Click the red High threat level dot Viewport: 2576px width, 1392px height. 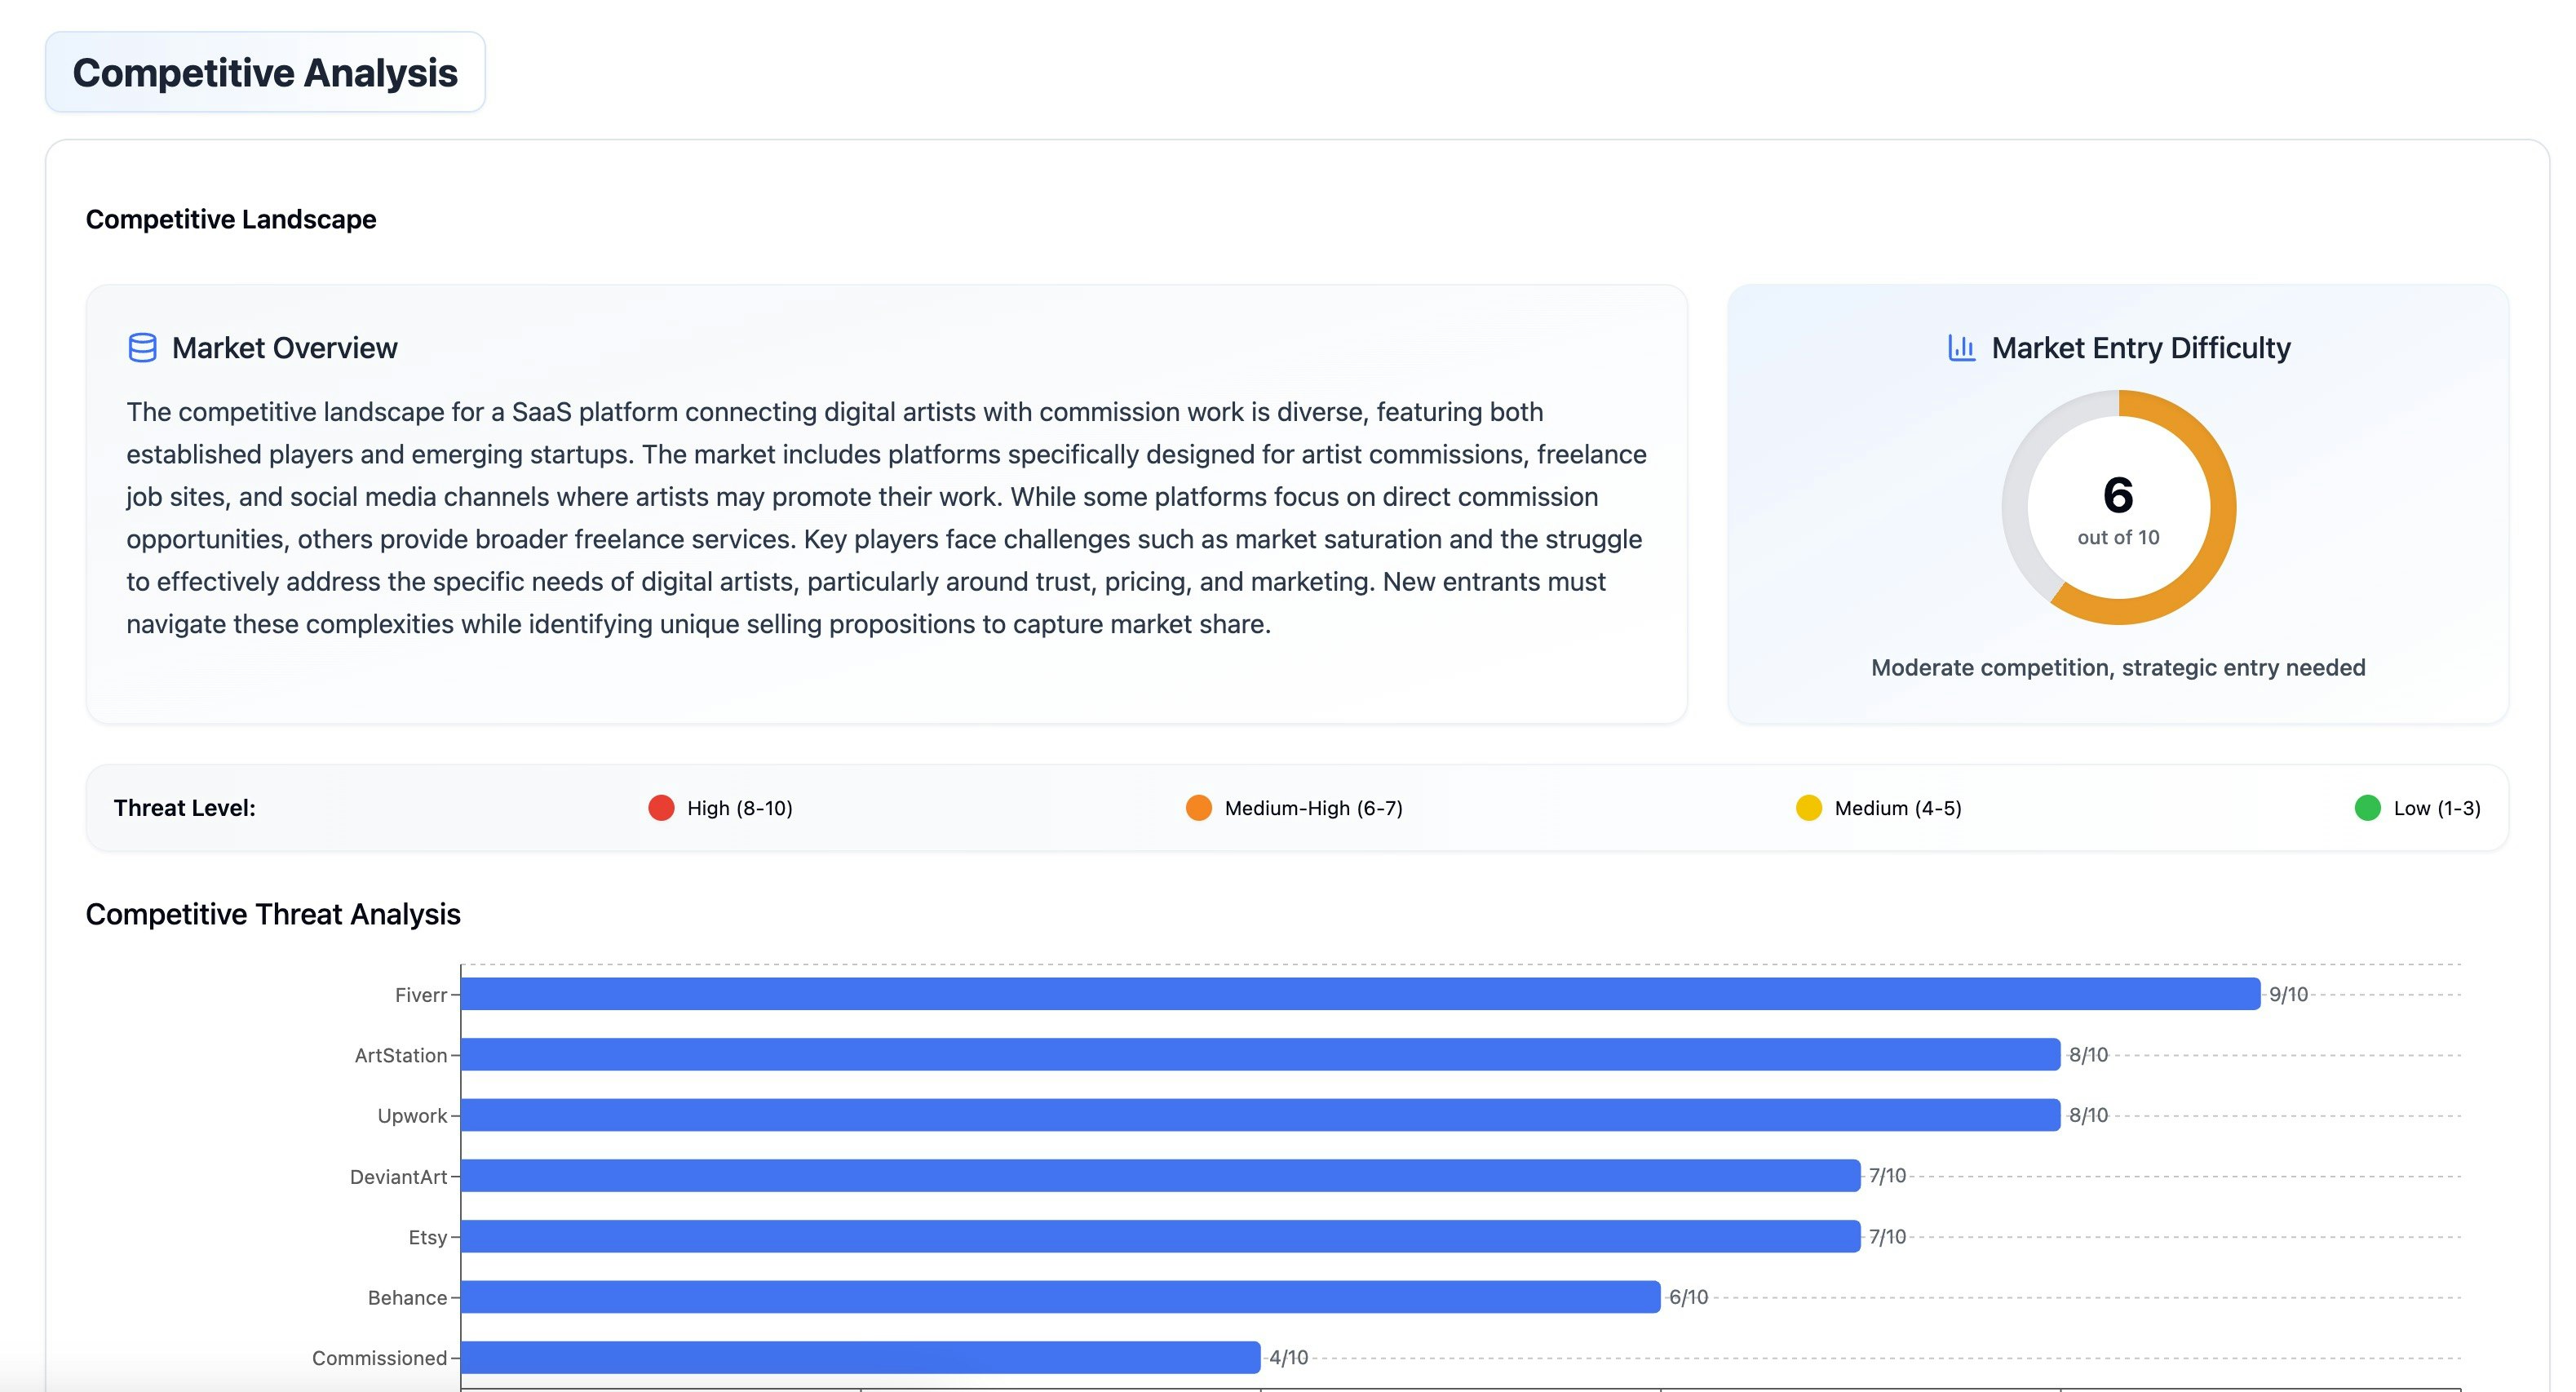661,808
